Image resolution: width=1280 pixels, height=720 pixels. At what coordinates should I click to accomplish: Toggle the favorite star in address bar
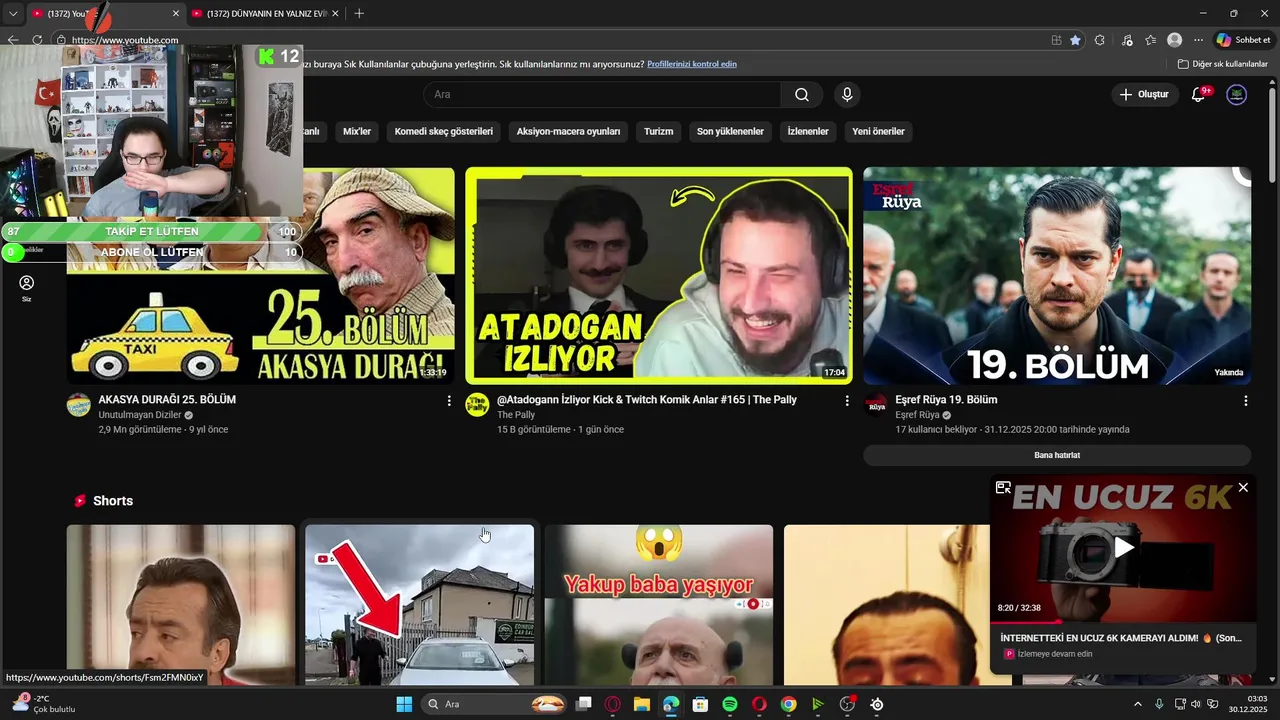(x=1075, y=40)
